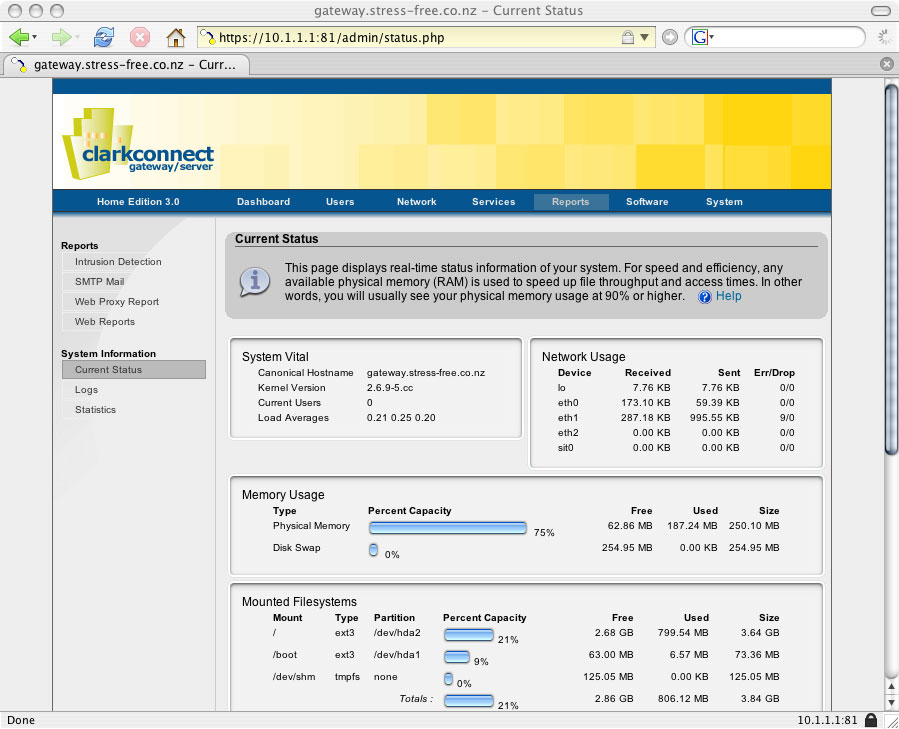This screenshot has width=899, height=729.
Task: Click the Physical Memory 75% capacity bar
Action: pyautogui.click(x=448, y=528)
